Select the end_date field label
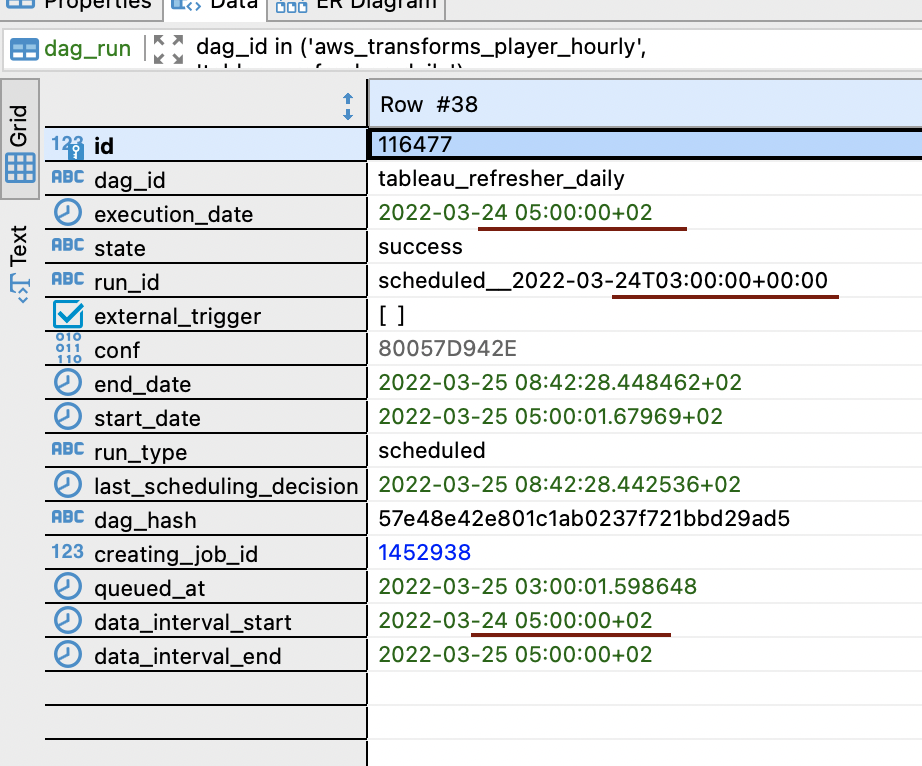Image resolution: width=922 pixels, height=766 pixels. coord(143,384)
